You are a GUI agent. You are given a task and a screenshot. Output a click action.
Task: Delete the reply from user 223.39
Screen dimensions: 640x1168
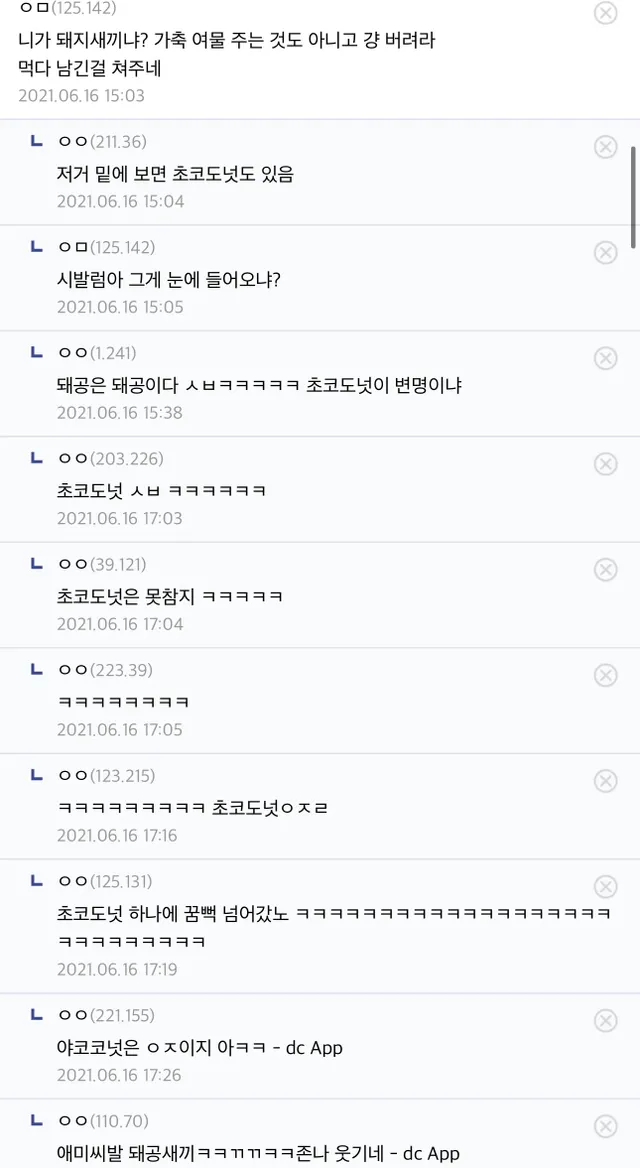605,675
